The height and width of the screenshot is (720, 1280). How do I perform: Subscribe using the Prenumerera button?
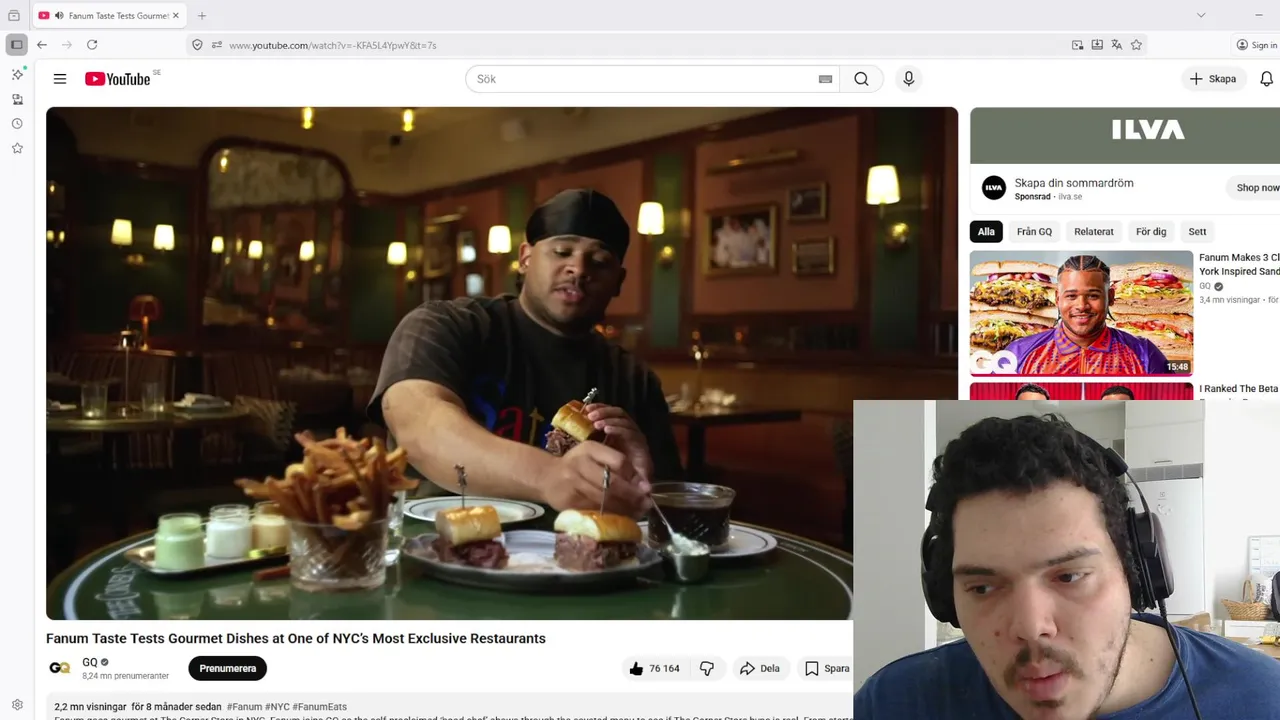(x=228, y=668)
